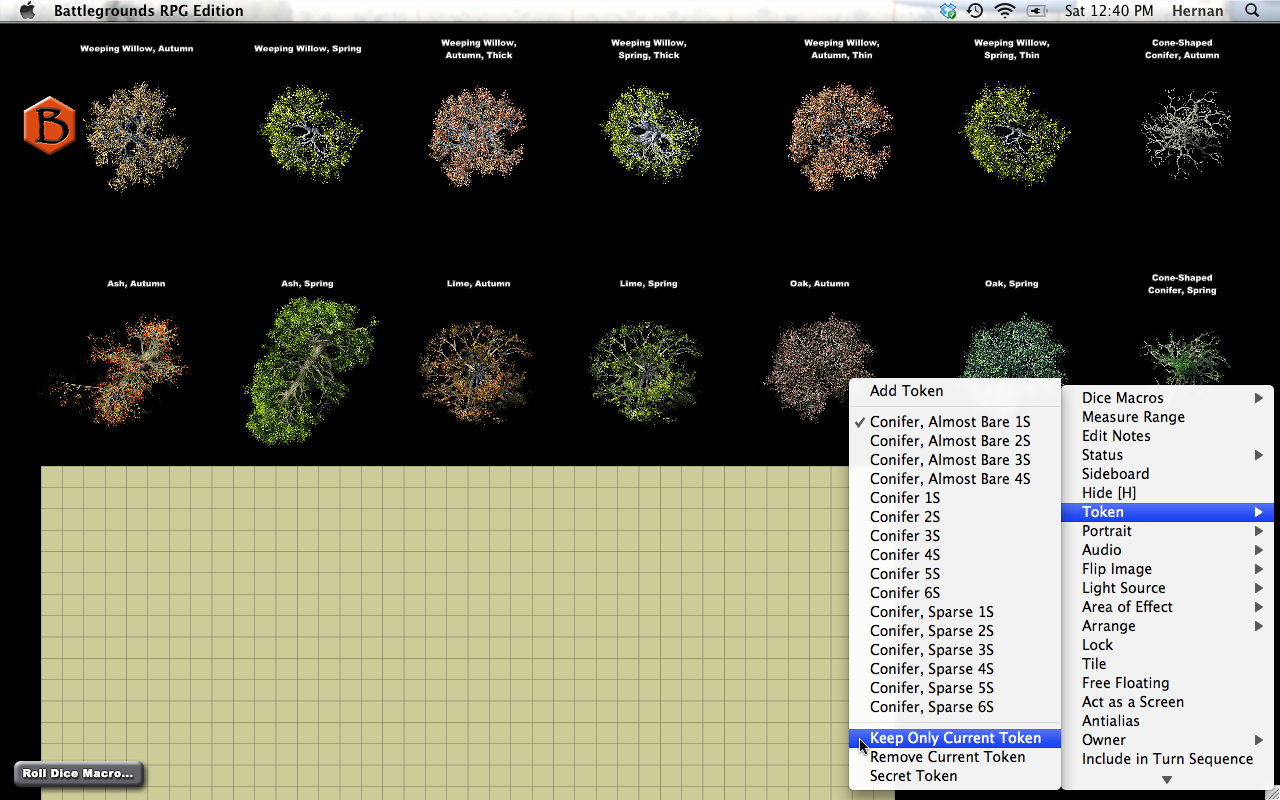
Task: Select the Ash, Autumn tree image
Action: [x=120, y=370]
